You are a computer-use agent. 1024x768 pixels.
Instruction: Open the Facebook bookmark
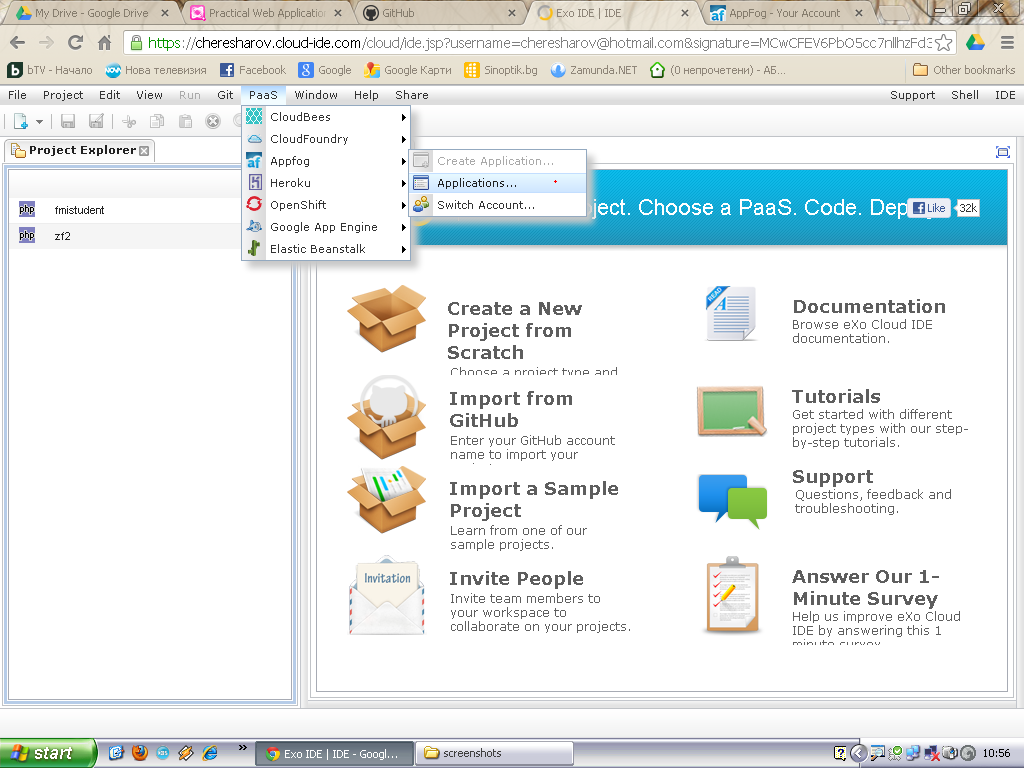[x=253, y=70]
